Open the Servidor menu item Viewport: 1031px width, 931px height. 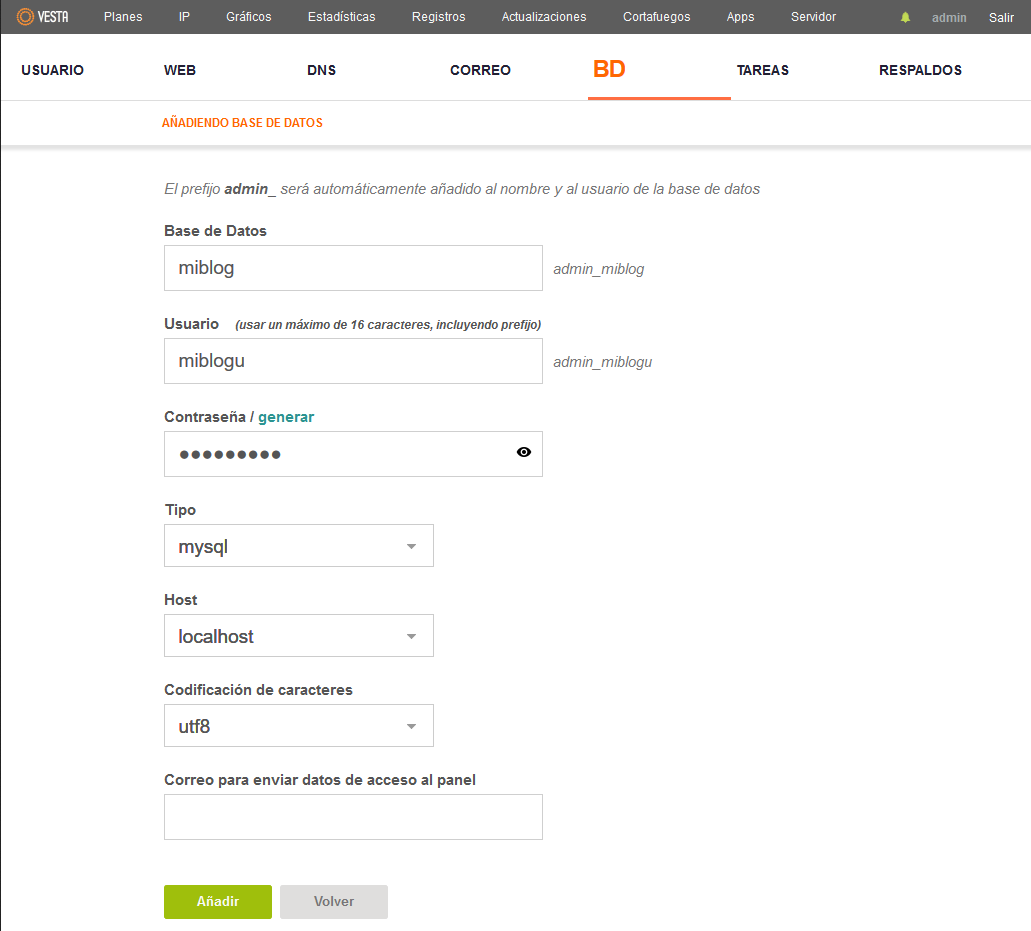[813, 17]
